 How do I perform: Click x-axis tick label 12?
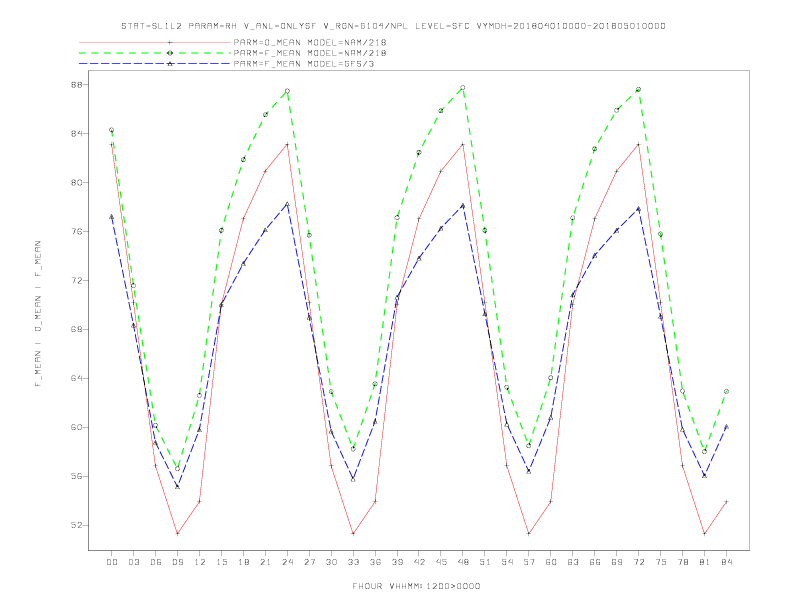pyautogui.click(x=200, y=562)
